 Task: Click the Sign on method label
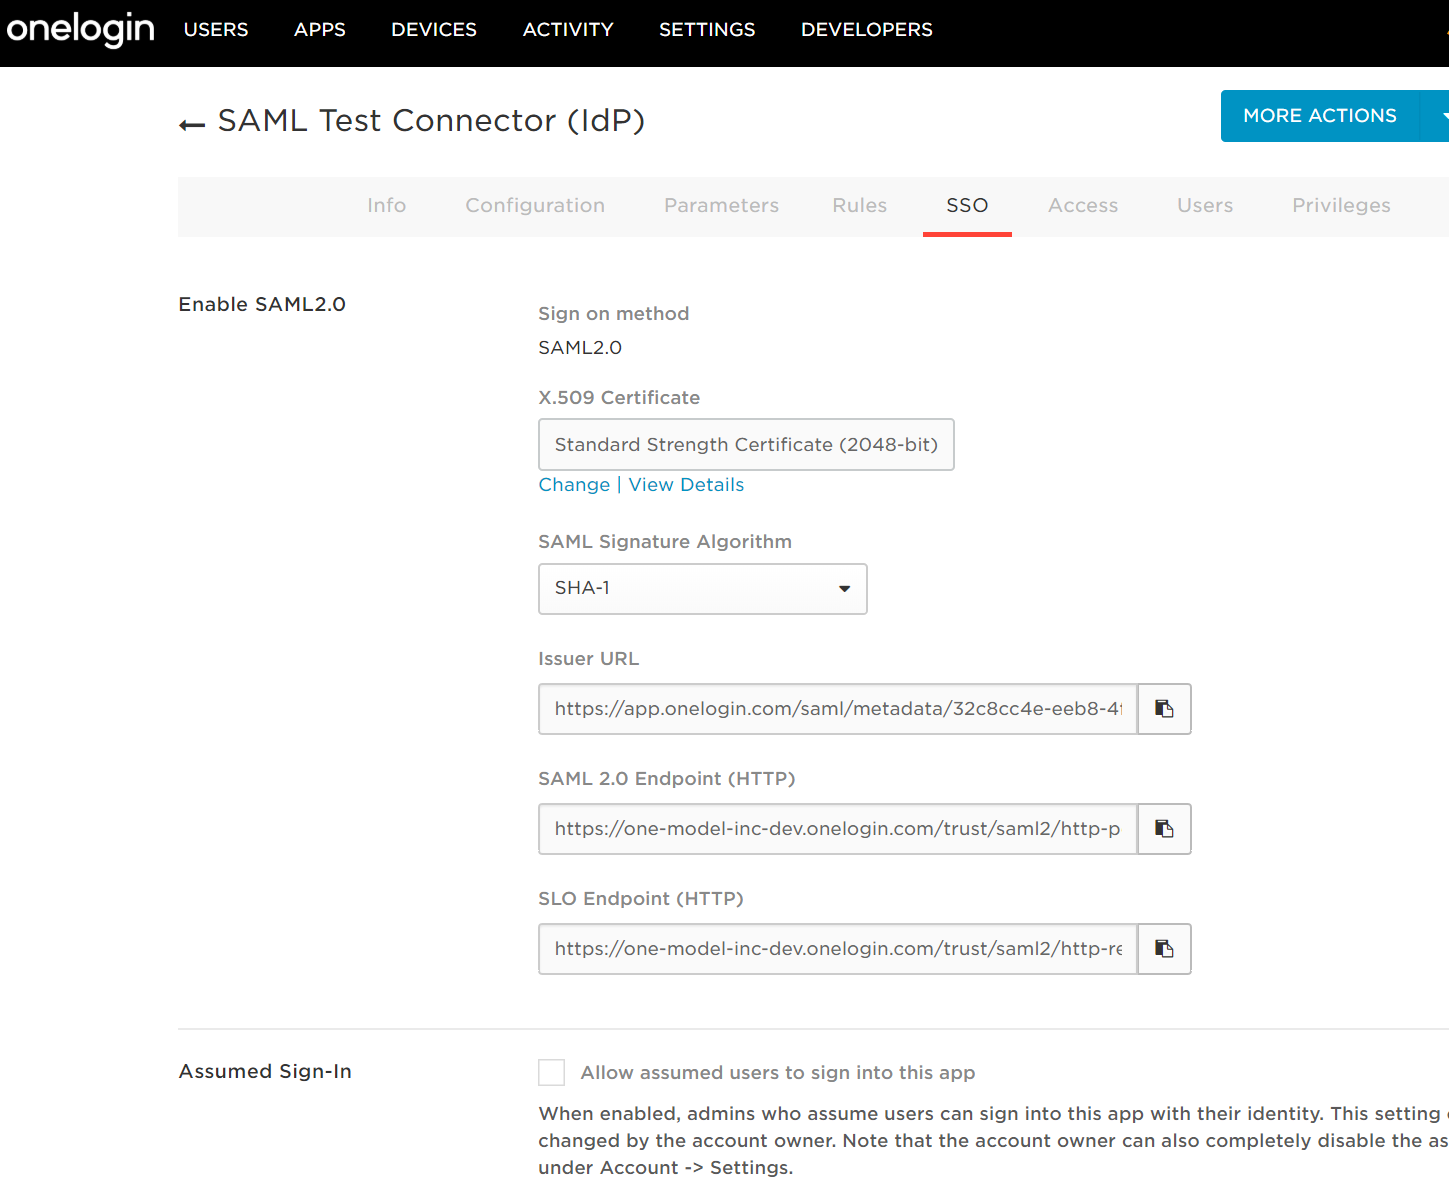click(613, 314)
